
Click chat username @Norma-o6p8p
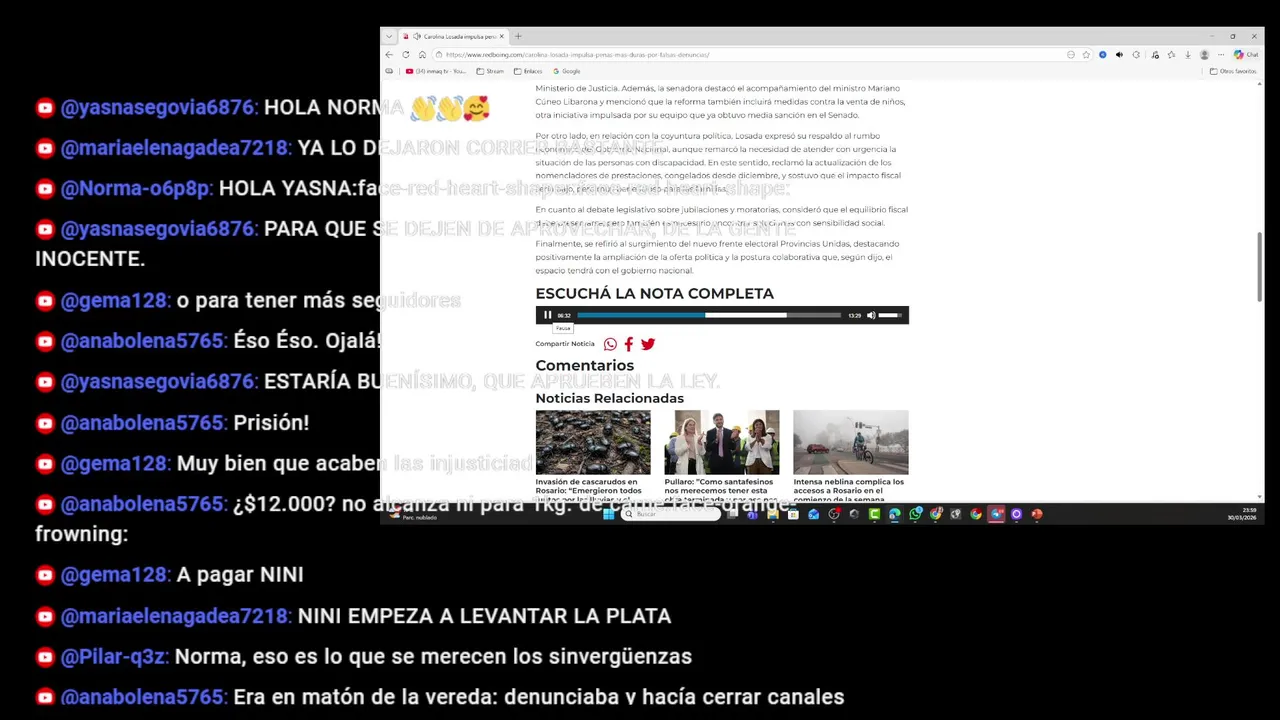click(x=136, y=188)
